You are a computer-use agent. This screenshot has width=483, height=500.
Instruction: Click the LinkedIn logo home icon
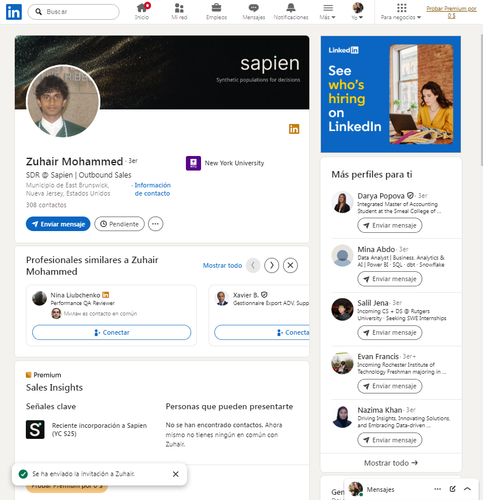click(14, 12)
